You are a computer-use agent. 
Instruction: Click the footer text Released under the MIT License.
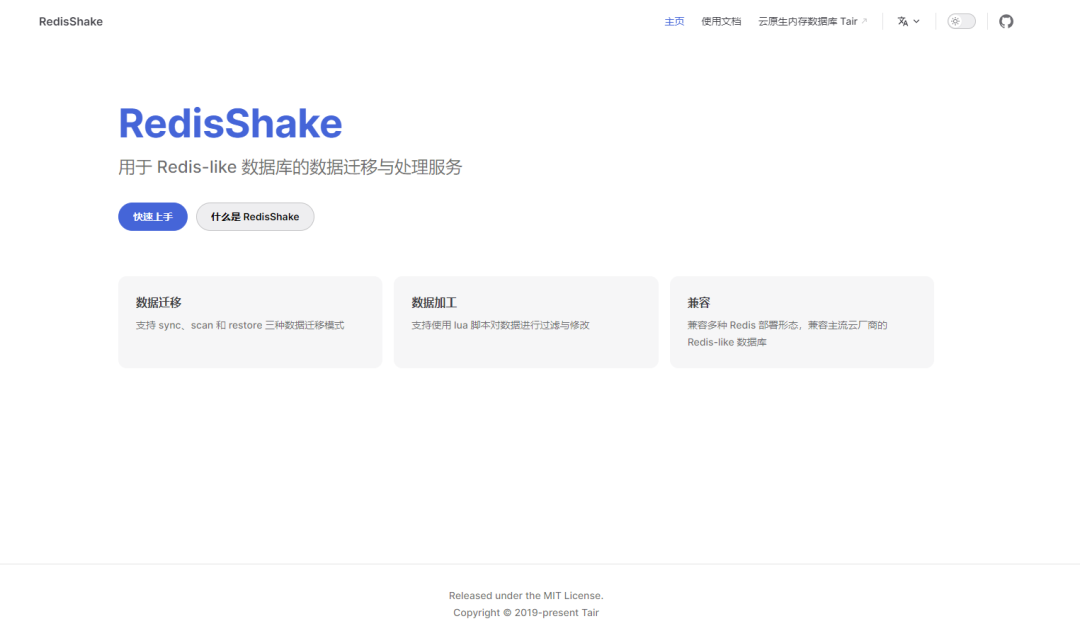526,595
